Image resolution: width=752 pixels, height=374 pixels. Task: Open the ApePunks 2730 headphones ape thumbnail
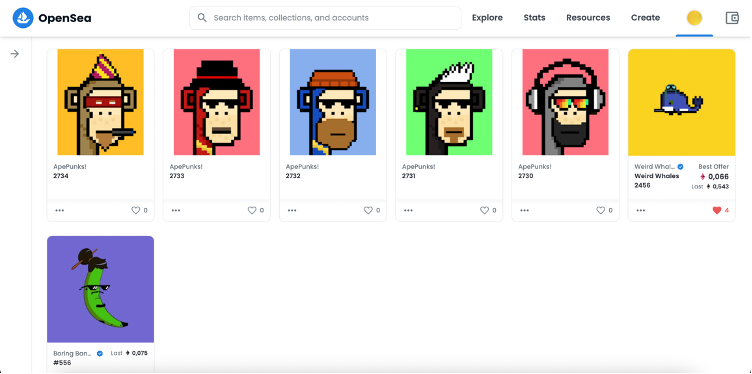pos(565,102)
